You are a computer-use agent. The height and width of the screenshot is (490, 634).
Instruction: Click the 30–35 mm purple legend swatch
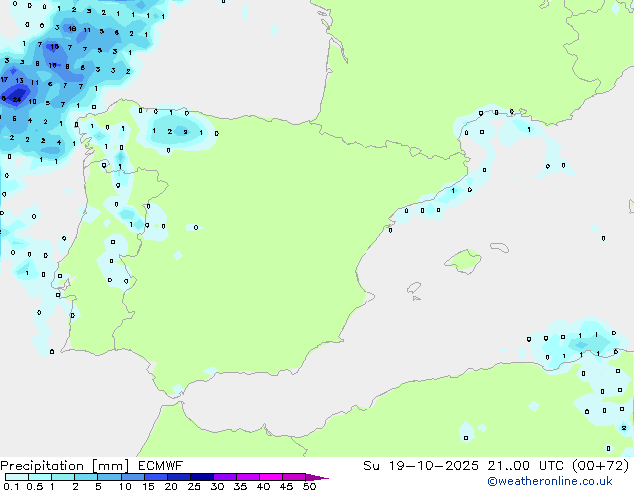[224, 477]
